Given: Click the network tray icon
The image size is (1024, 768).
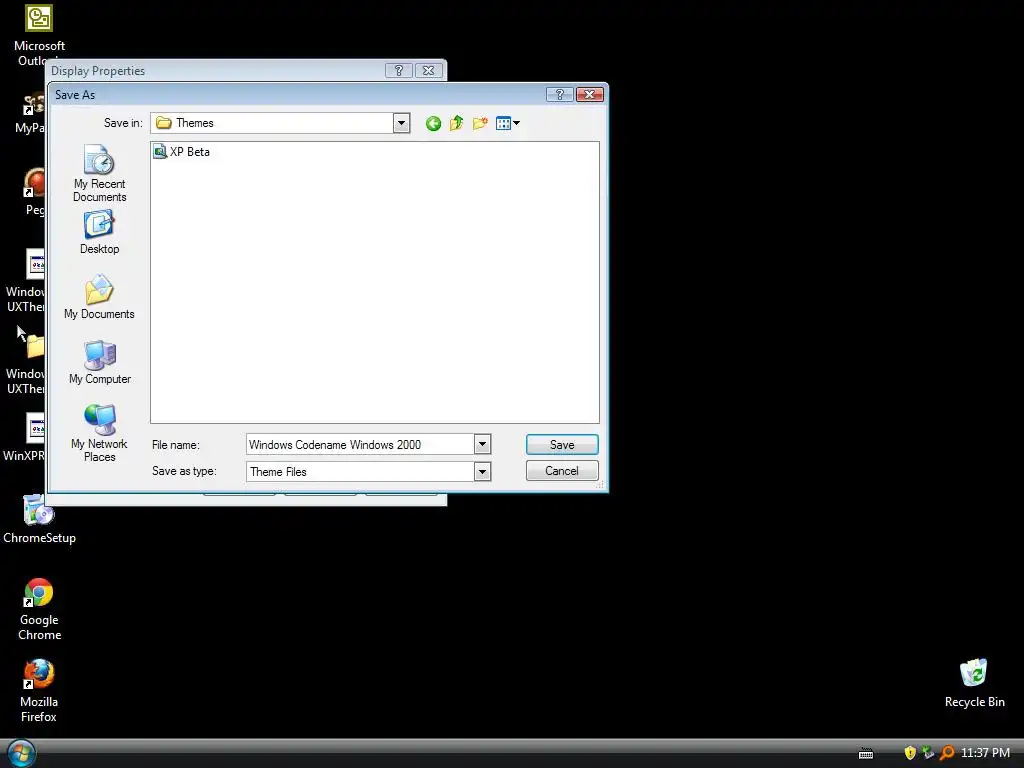Looking at the screenshot, I should 928,753.
